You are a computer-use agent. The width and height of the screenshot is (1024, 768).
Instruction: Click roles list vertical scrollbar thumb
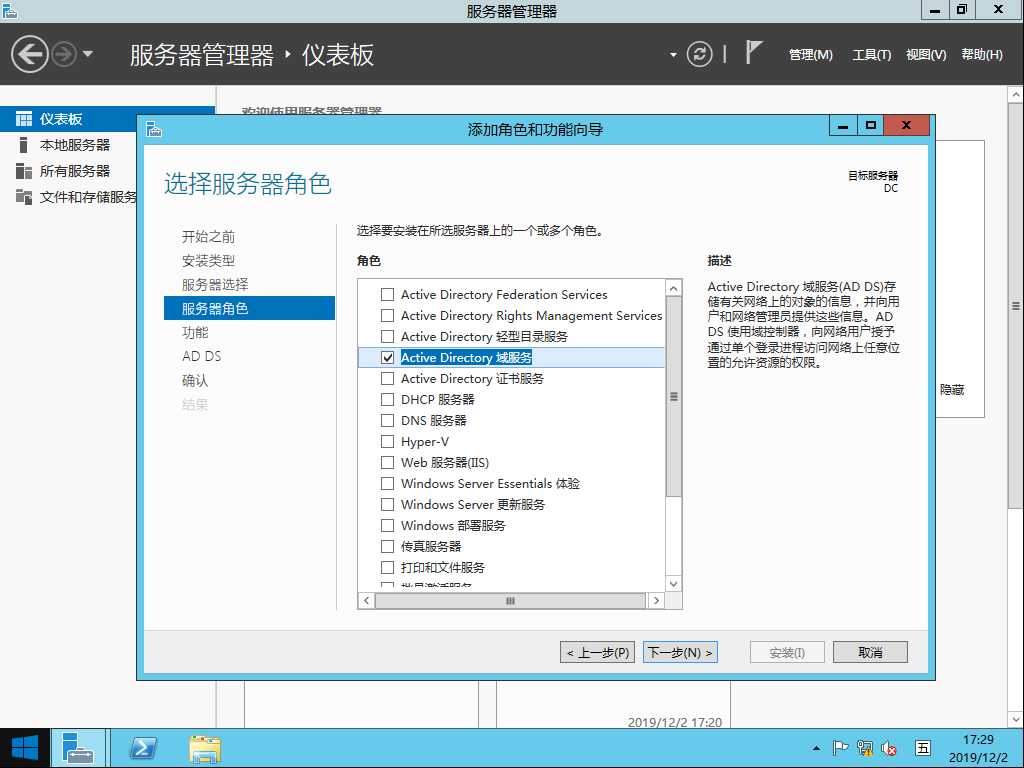[673, 396]
